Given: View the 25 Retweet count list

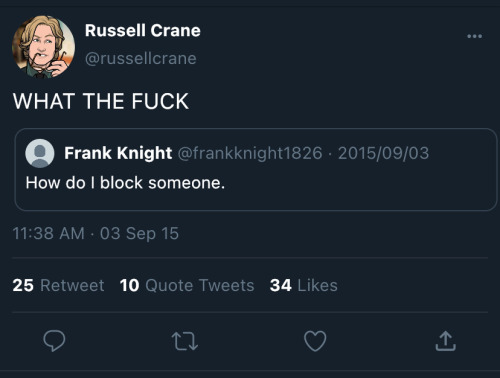Looking at the screenshot, I should click(58, 285).
